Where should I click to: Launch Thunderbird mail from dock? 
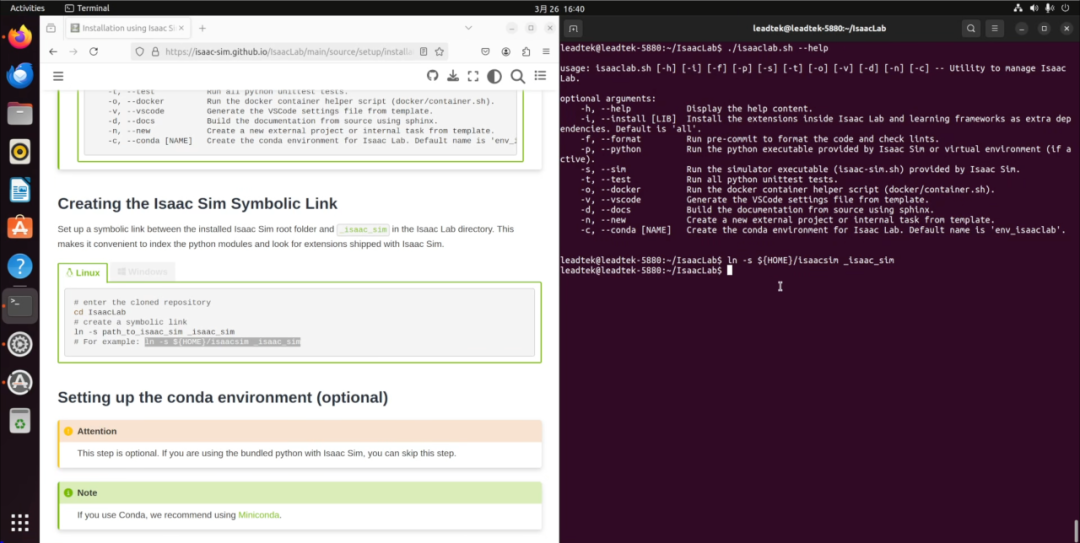(x=20, y=74)
